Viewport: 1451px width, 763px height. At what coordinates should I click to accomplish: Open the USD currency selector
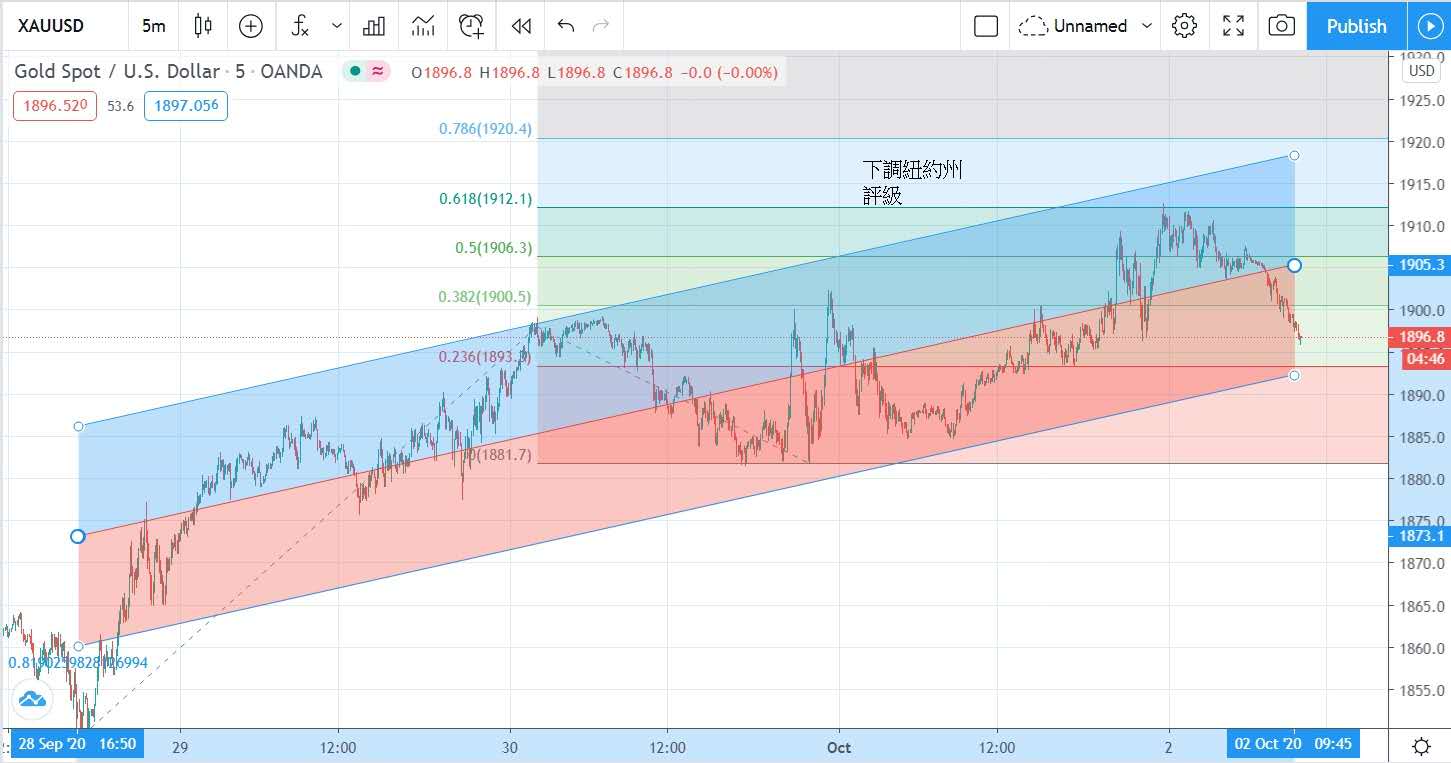[x=1420, y=71]
